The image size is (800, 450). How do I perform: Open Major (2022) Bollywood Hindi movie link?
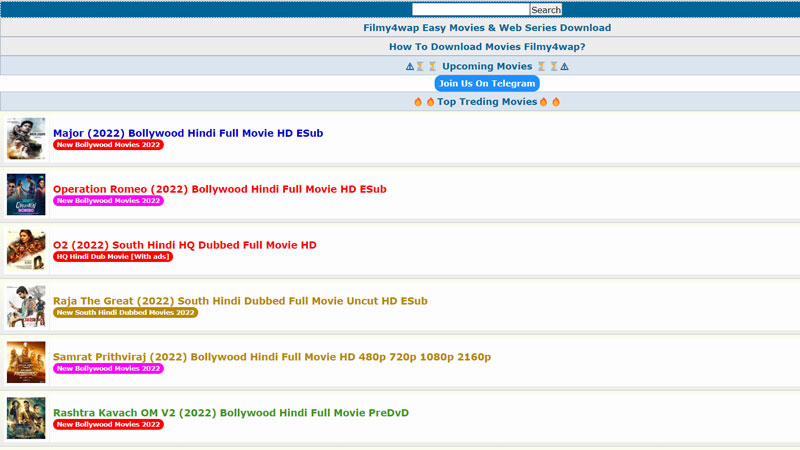[x=188, y=133]
